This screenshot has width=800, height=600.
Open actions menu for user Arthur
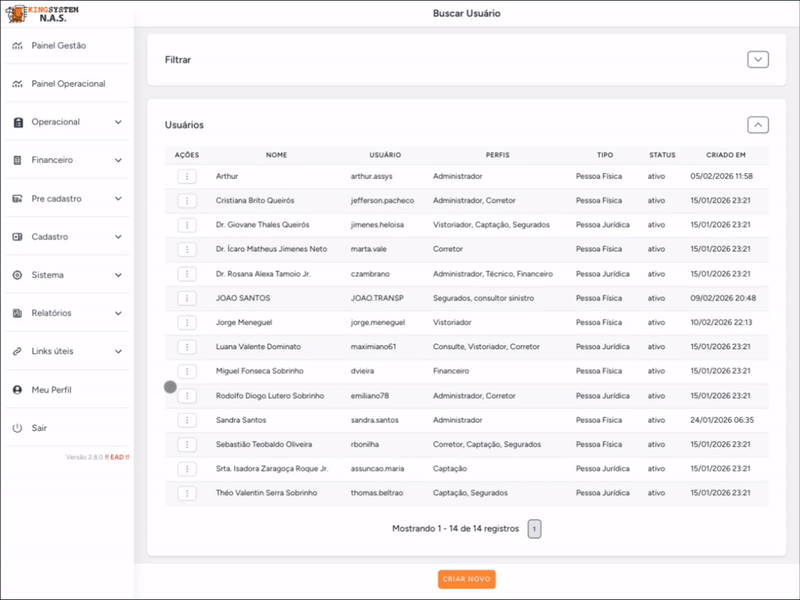tap(187, 176)
